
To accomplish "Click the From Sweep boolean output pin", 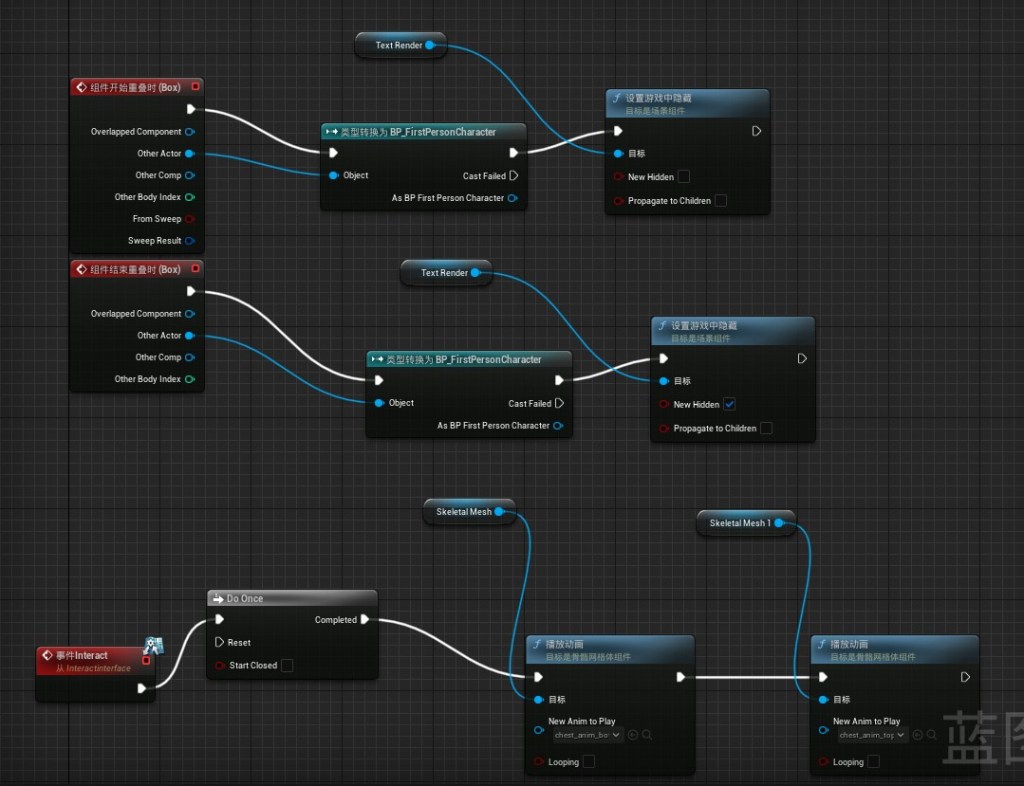I will [x=190, y=219].
